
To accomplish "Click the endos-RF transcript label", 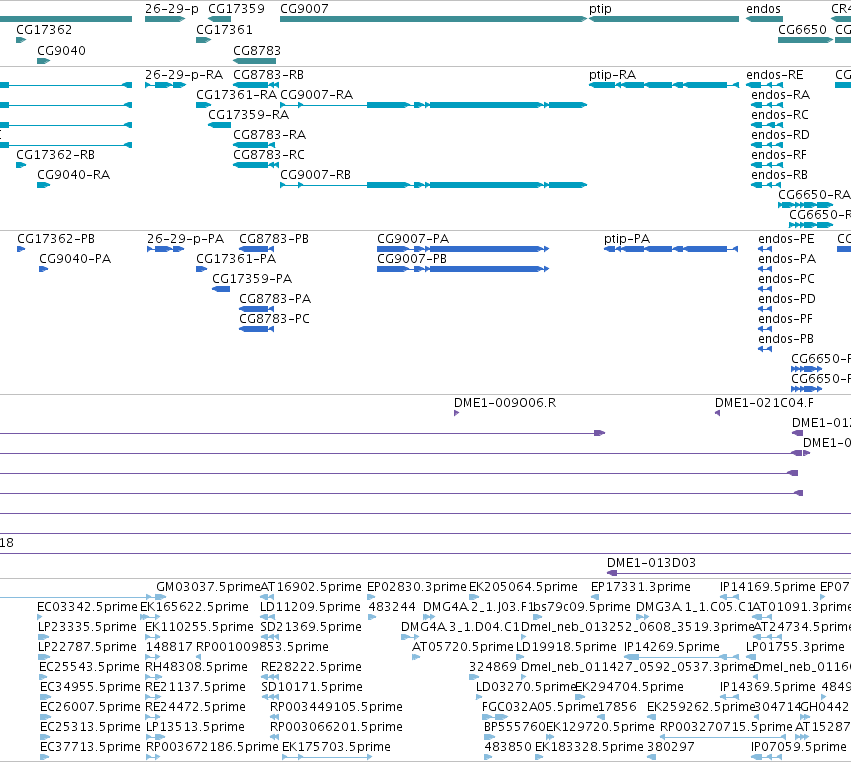I will [779, 155].
